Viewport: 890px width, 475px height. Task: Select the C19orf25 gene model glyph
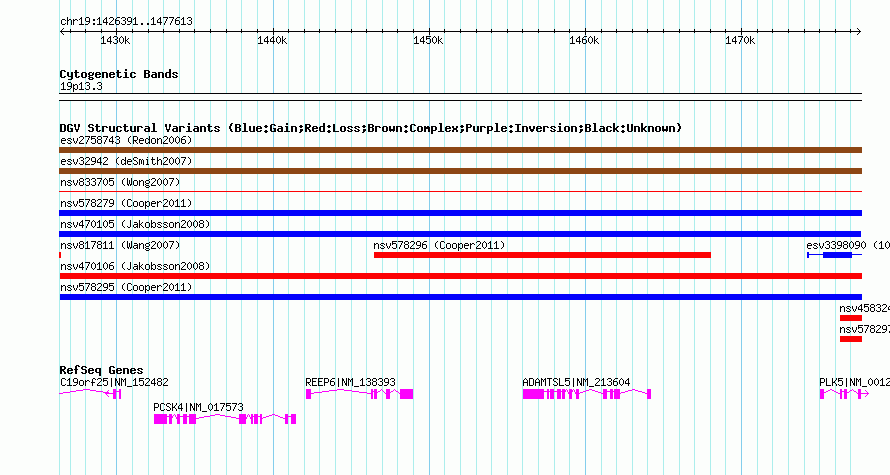tap(90, 394)
